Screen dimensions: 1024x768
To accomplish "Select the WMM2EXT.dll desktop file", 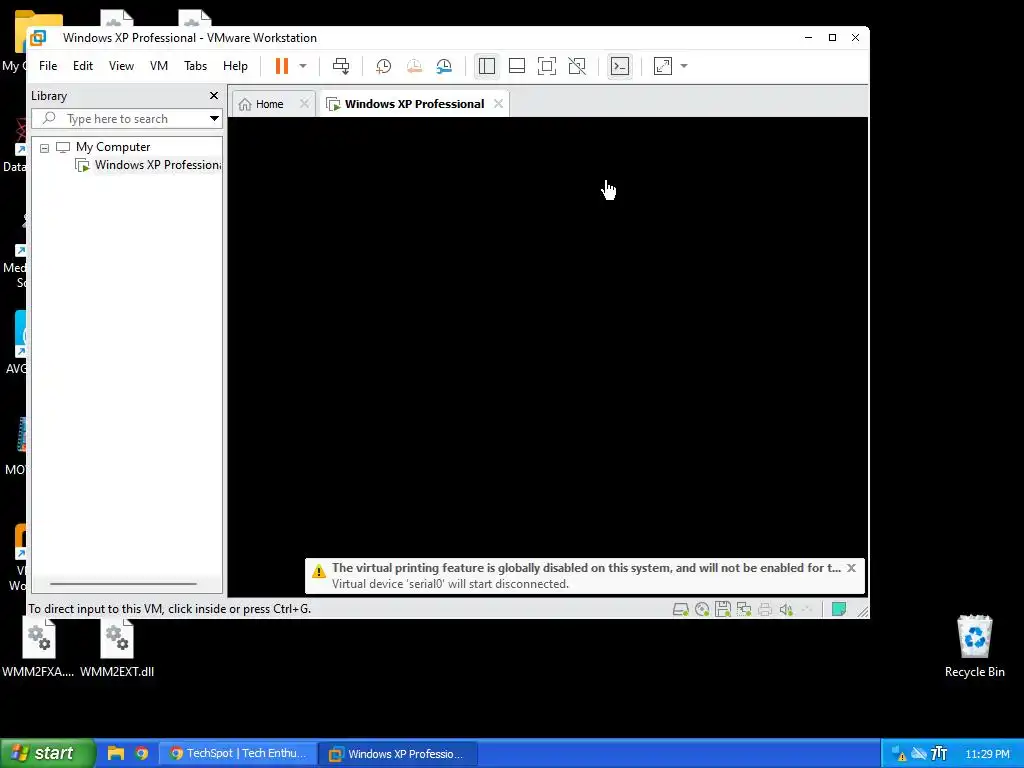I will (x=117, y=648).
